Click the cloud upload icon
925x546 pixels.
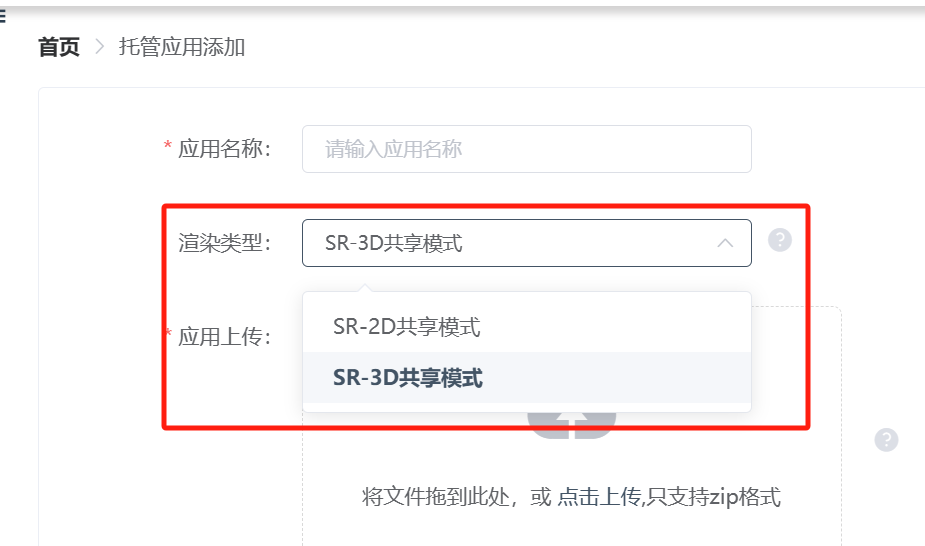point(572,426)
